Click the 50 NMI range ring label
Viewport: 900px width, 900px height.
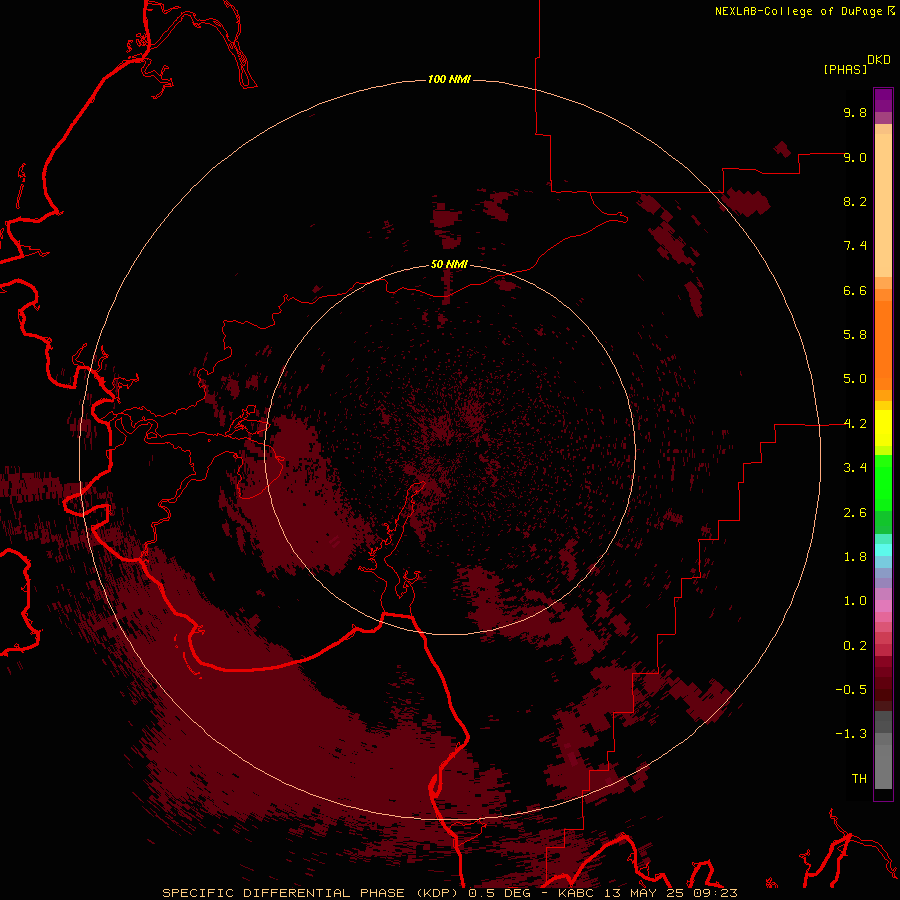click(449, 264)
